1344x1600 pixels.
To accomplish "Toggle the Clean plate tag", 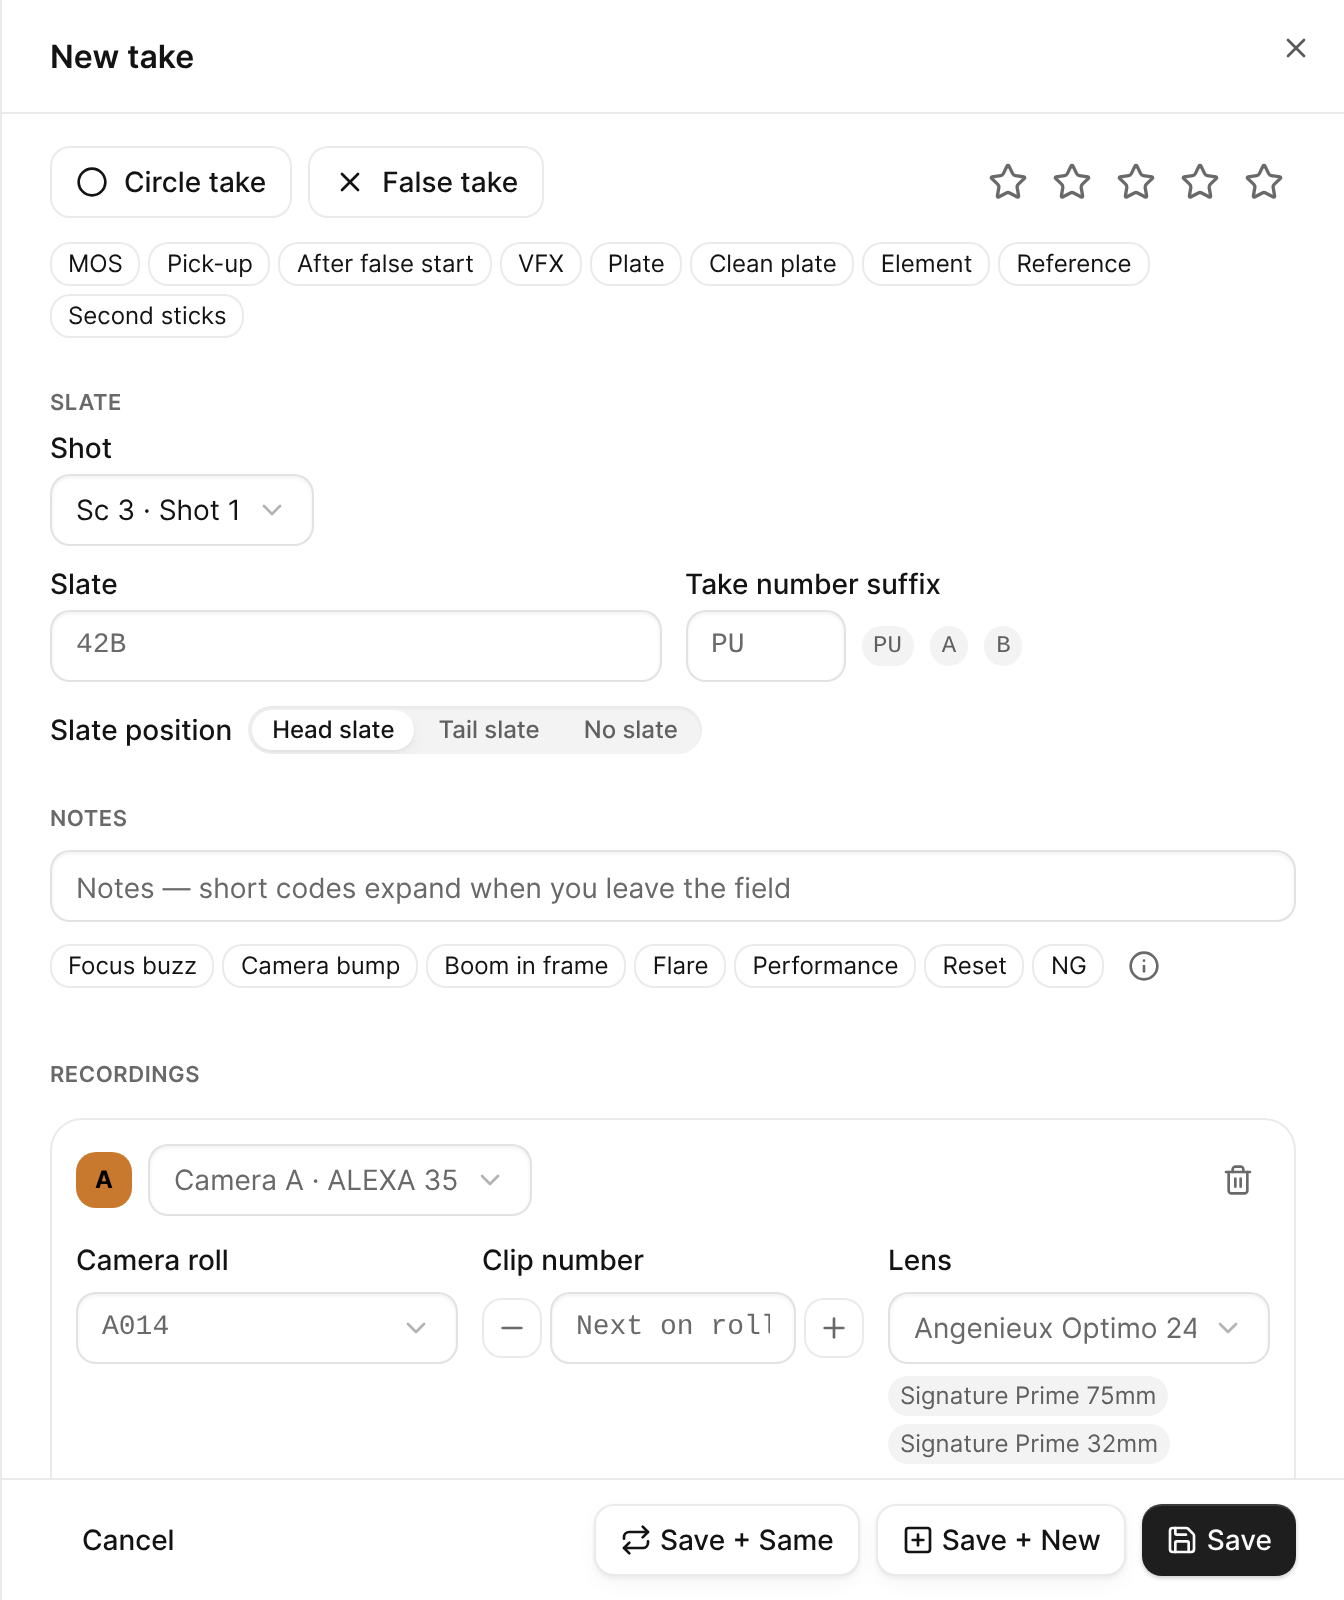I will coord(772,264).
